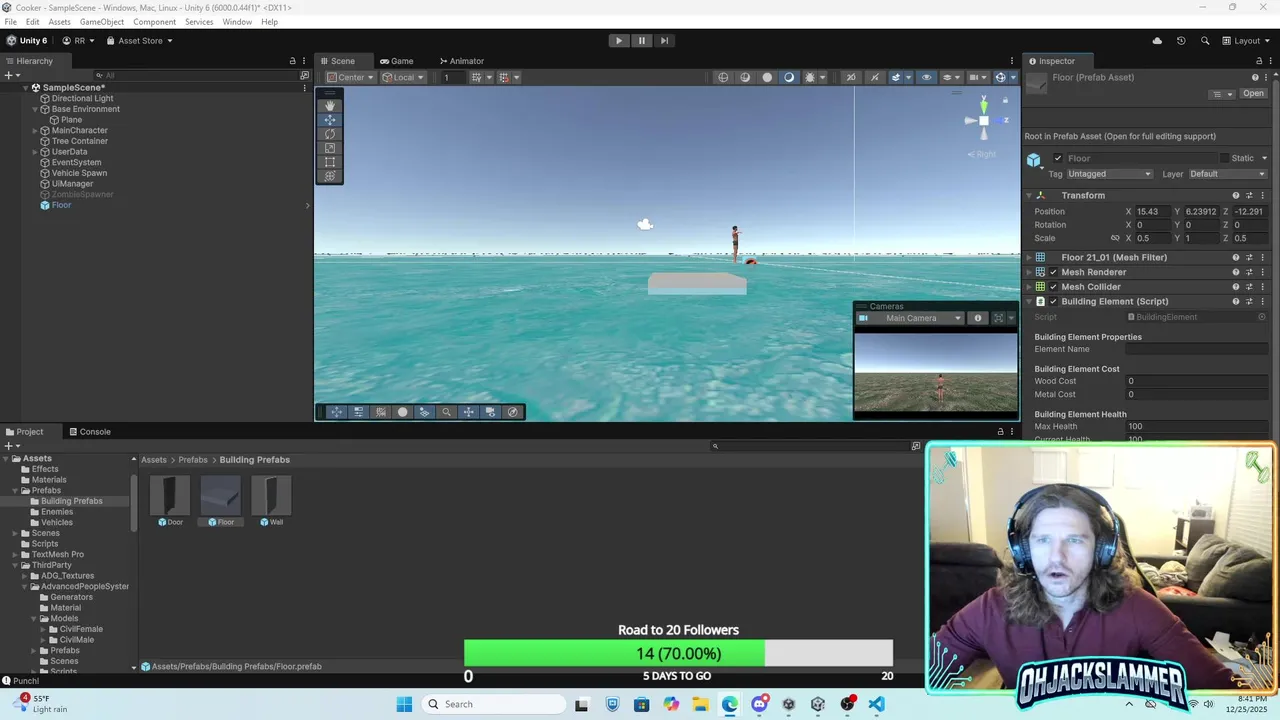Screen dimensions: 1280x720
Task: Select the Rect tool
Action: pyautogui.click(x=330, y=162)
